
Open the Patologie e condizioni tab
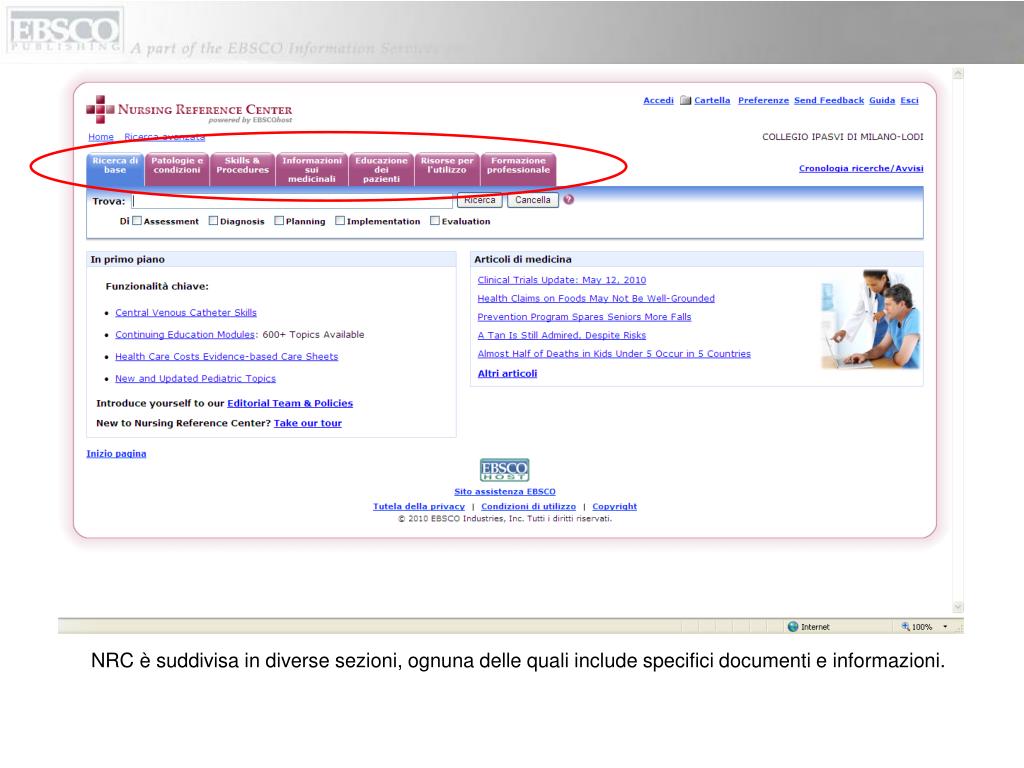[177, 169]
